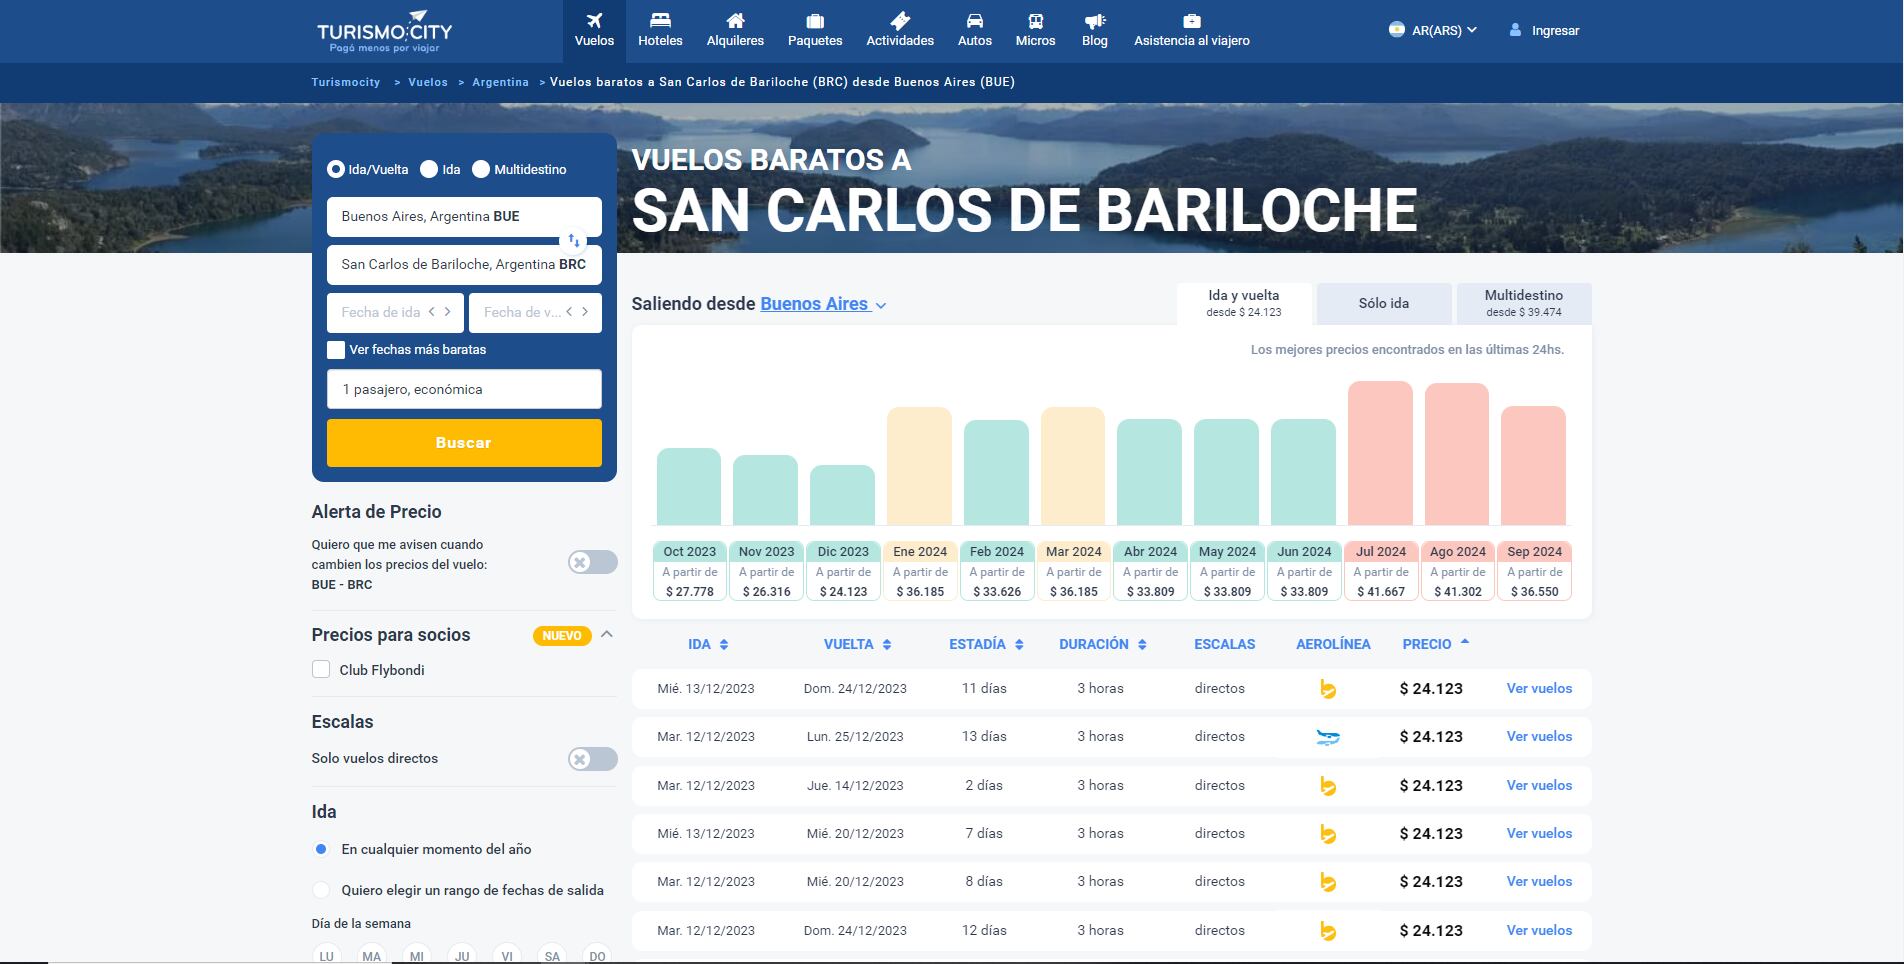Click Ver vuelos for Lun. 25/12/2023 return
The width and height of the screenshot is (1904, 964).
1539,737
